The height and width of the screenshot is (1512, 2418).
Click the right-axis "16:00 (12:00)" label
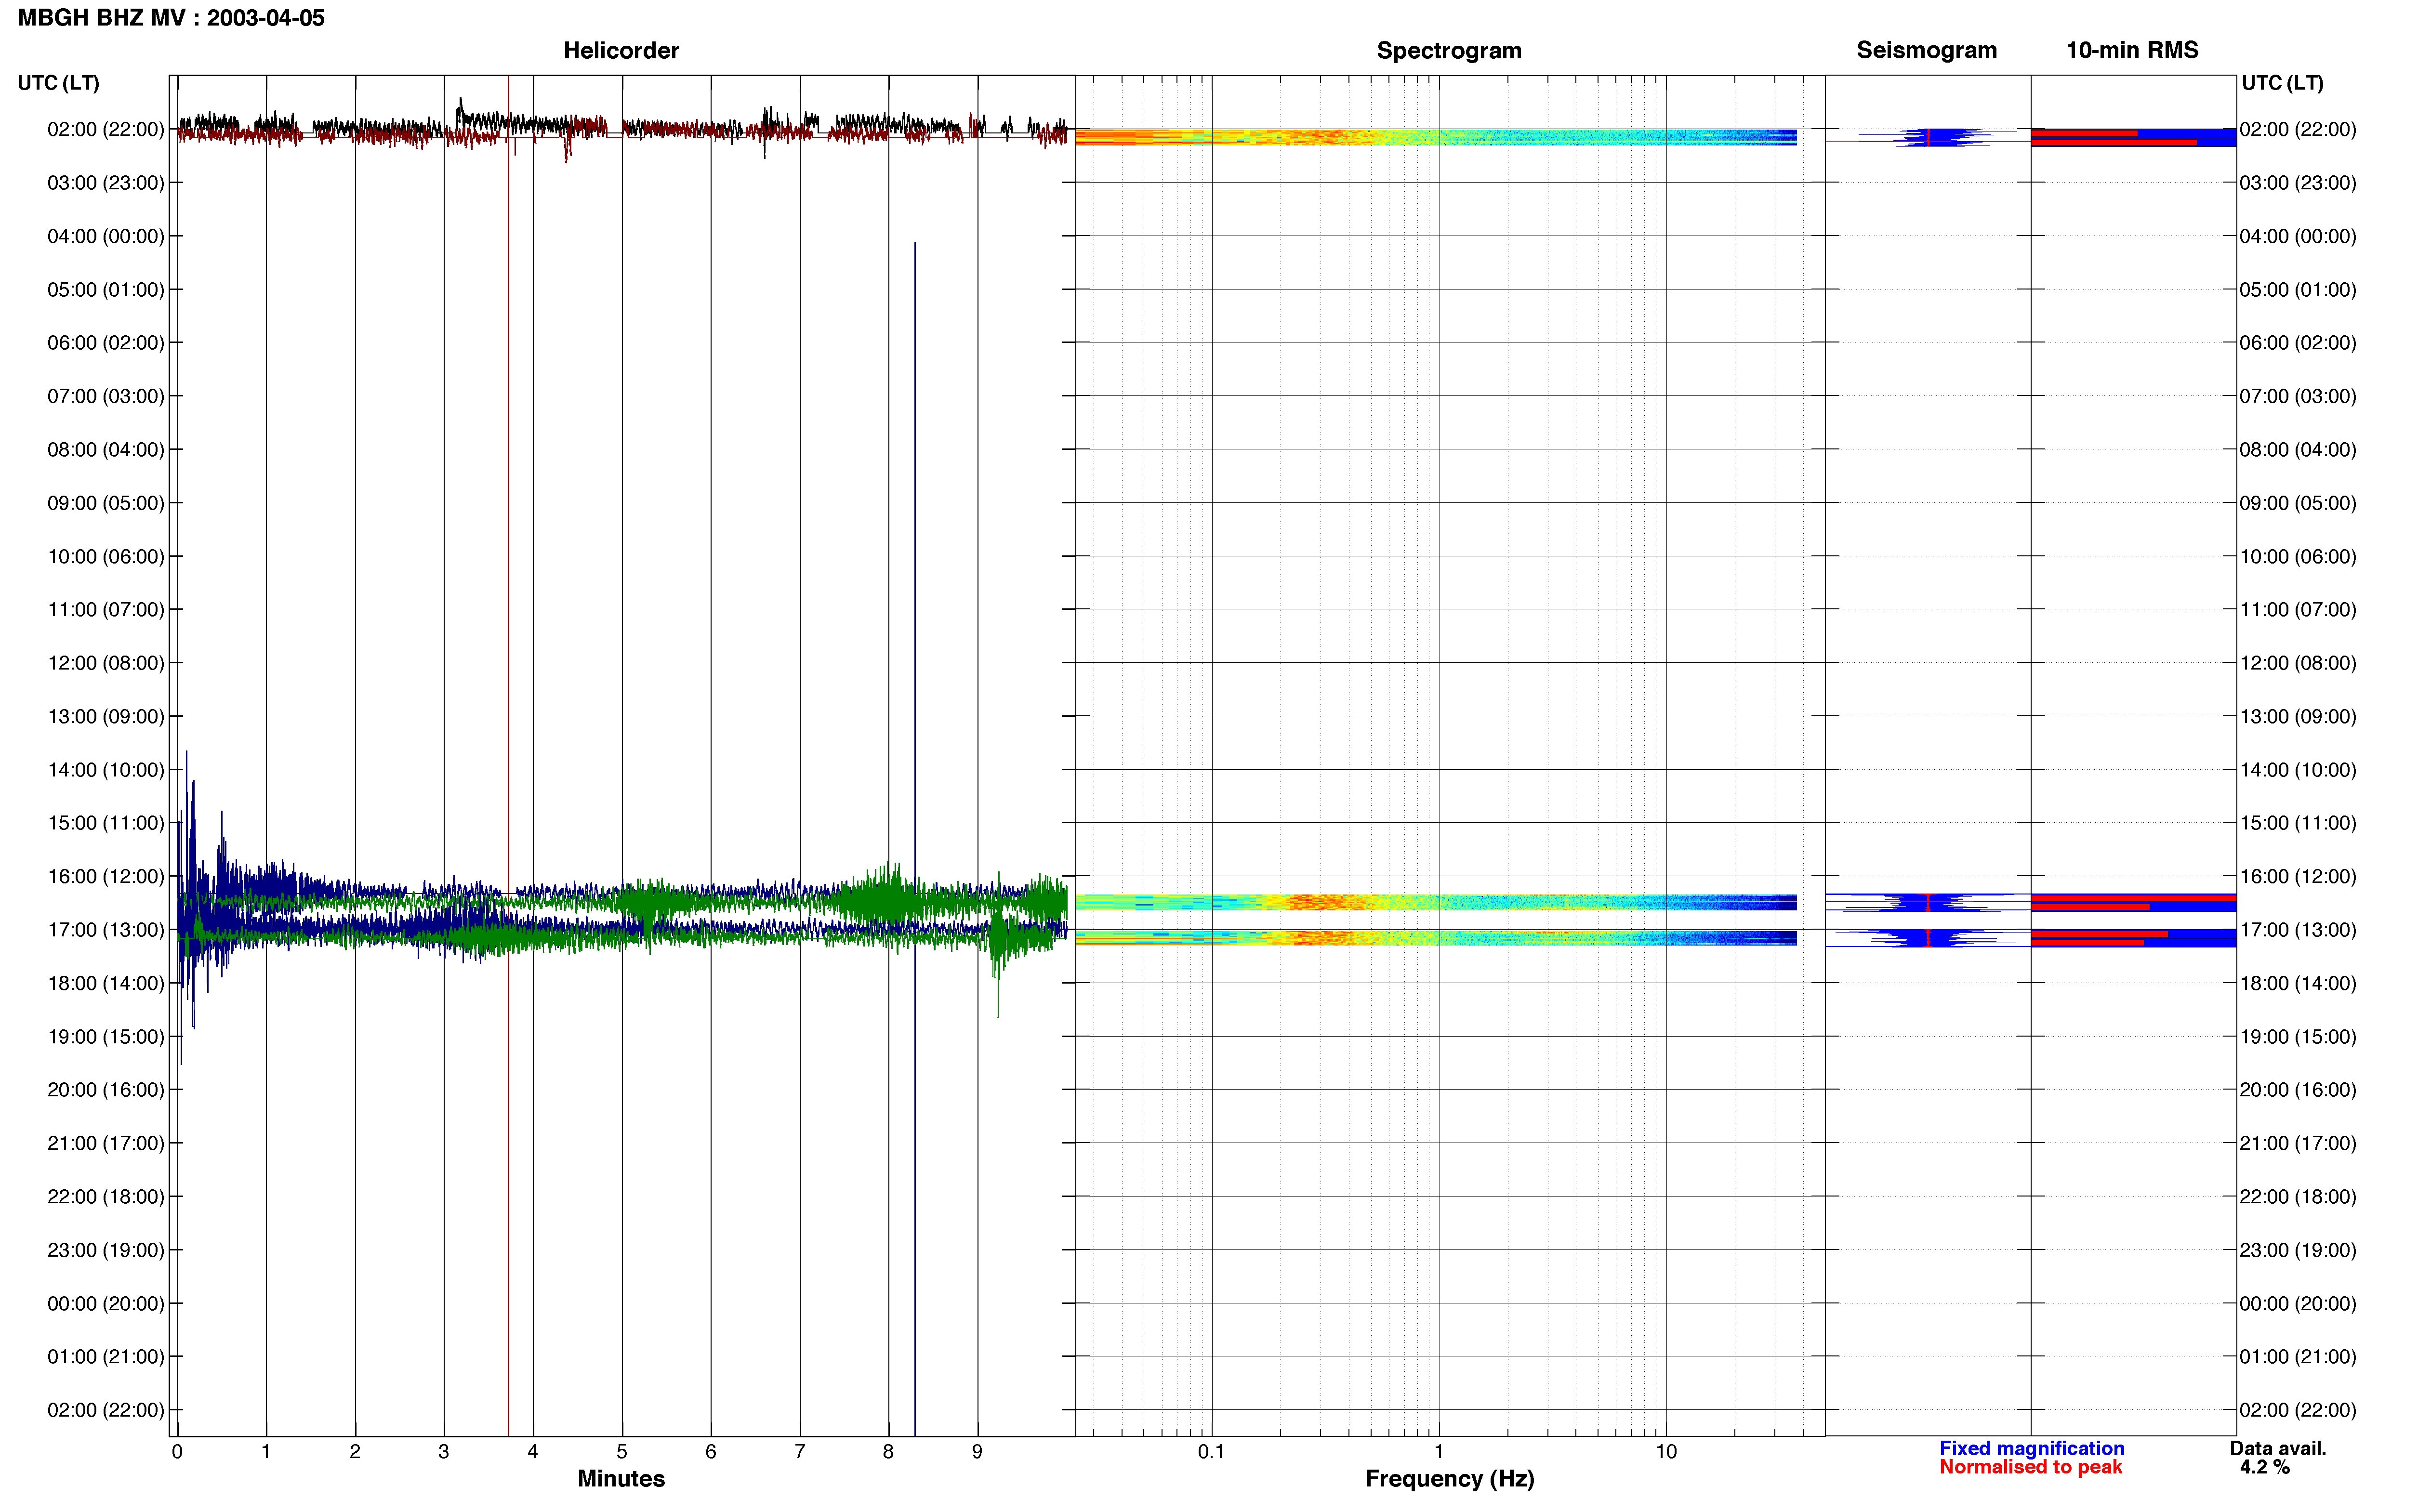click(2298, 876)
